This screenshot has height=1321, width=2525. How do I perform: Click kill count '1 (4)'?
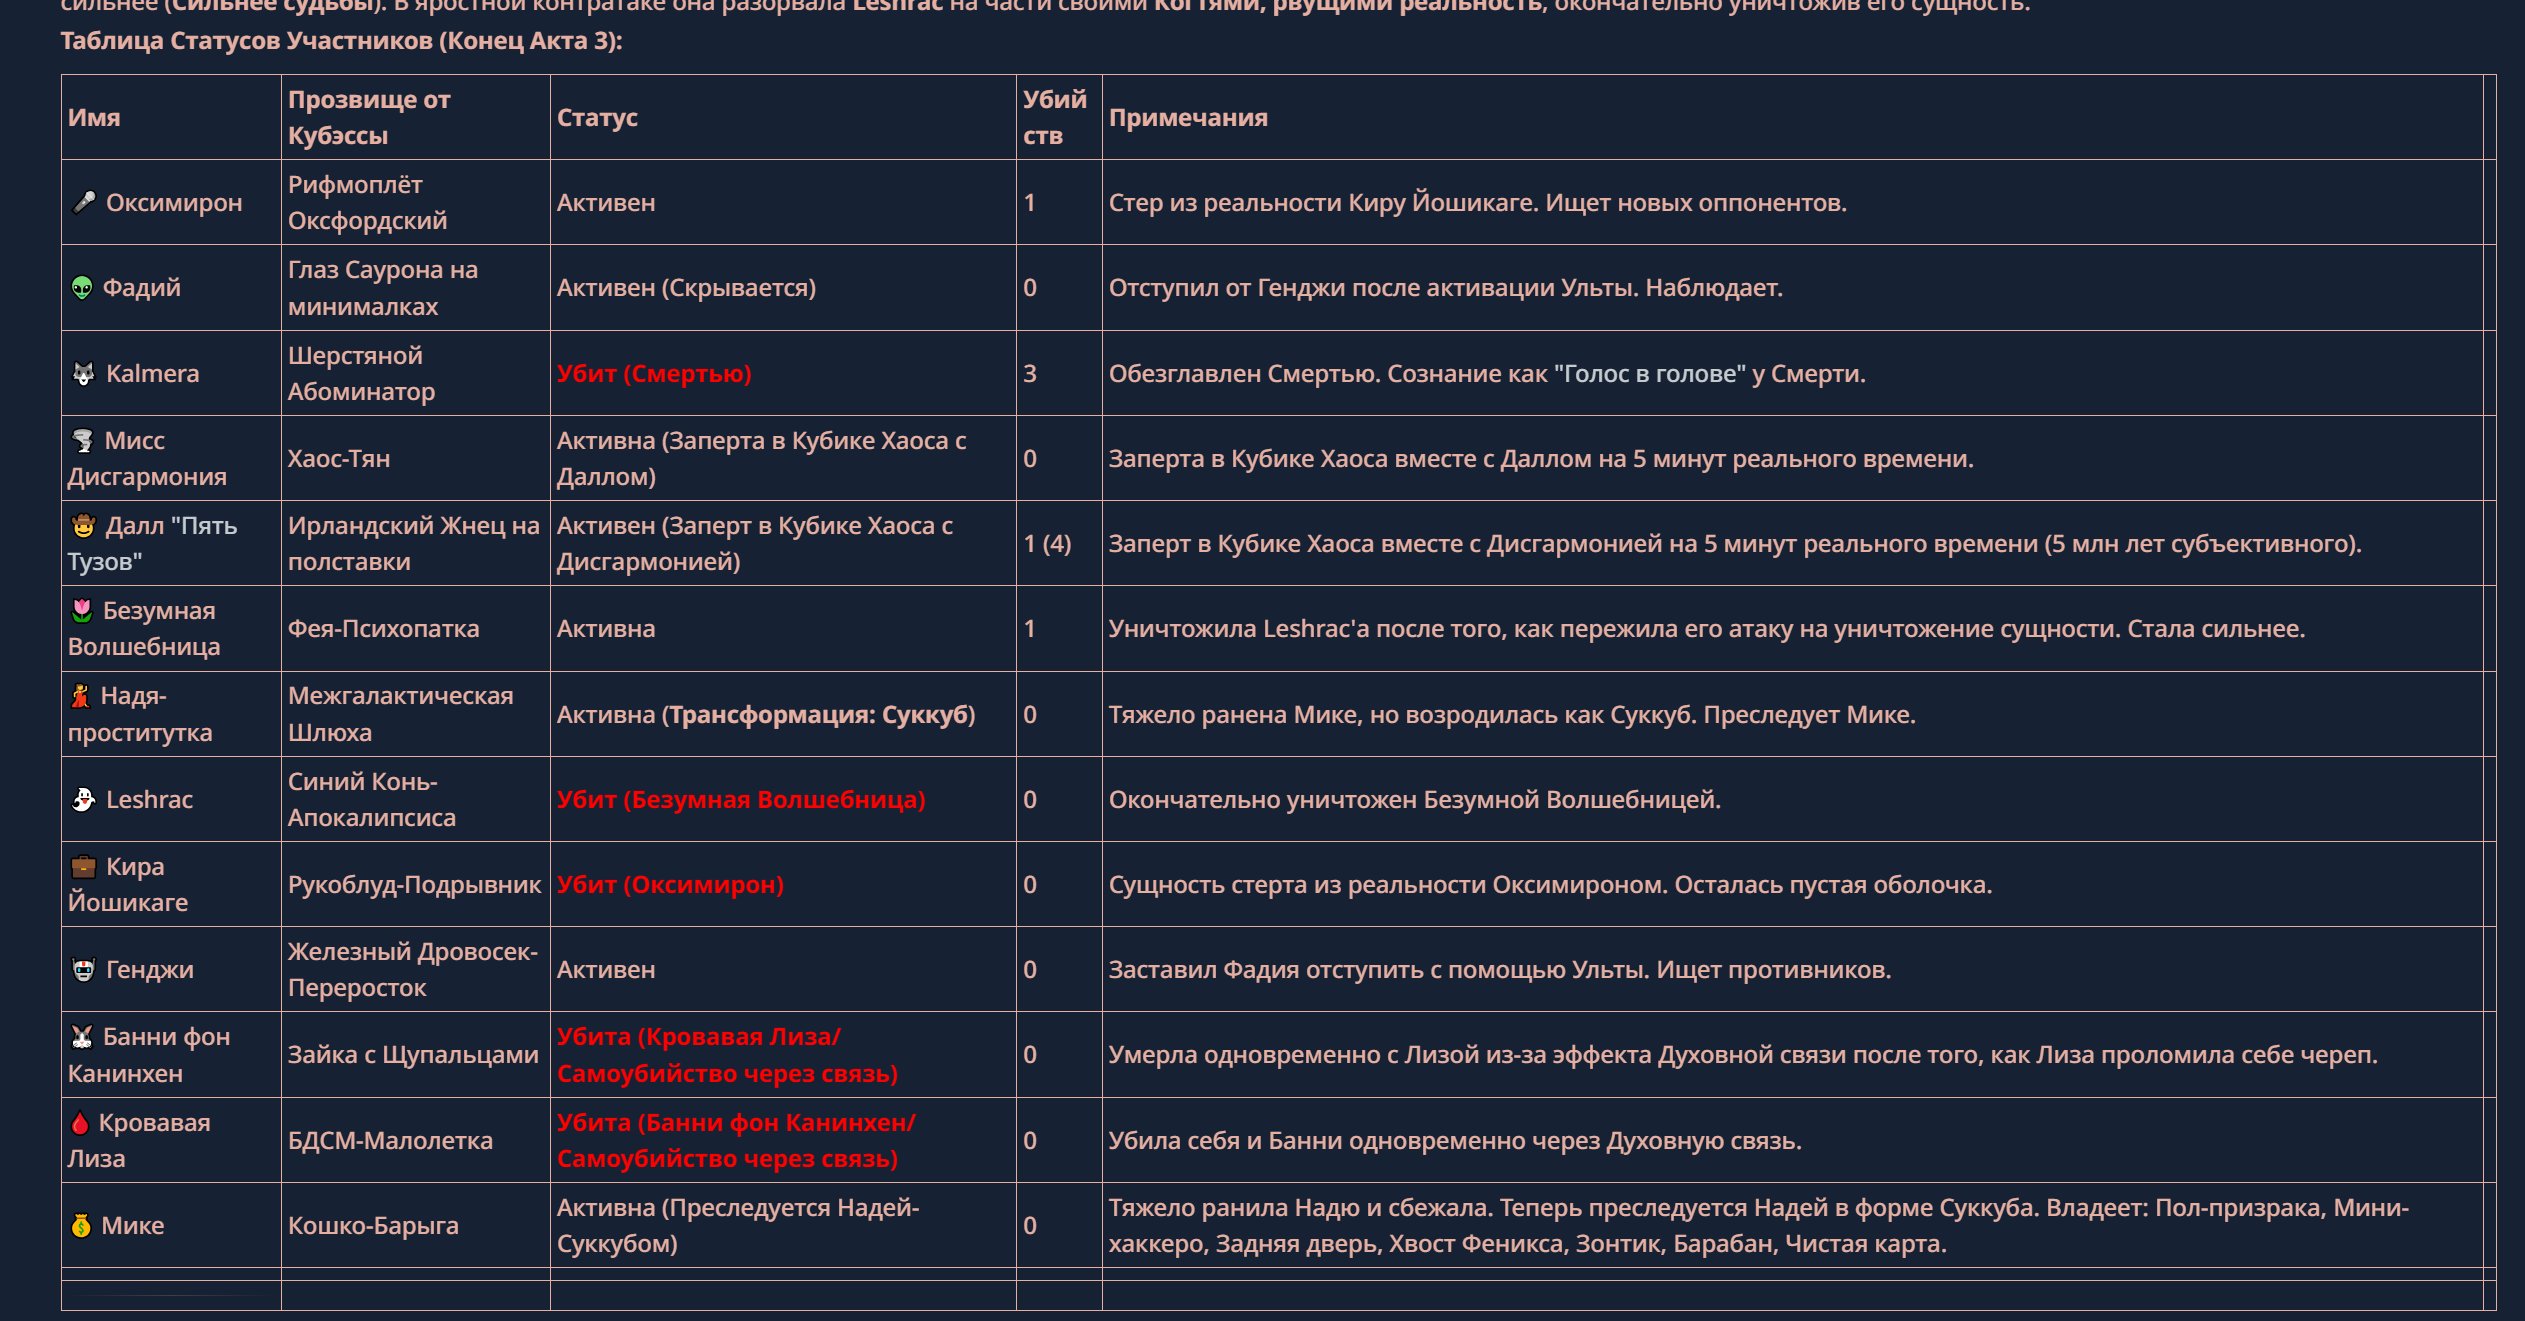click(1047, 544)
